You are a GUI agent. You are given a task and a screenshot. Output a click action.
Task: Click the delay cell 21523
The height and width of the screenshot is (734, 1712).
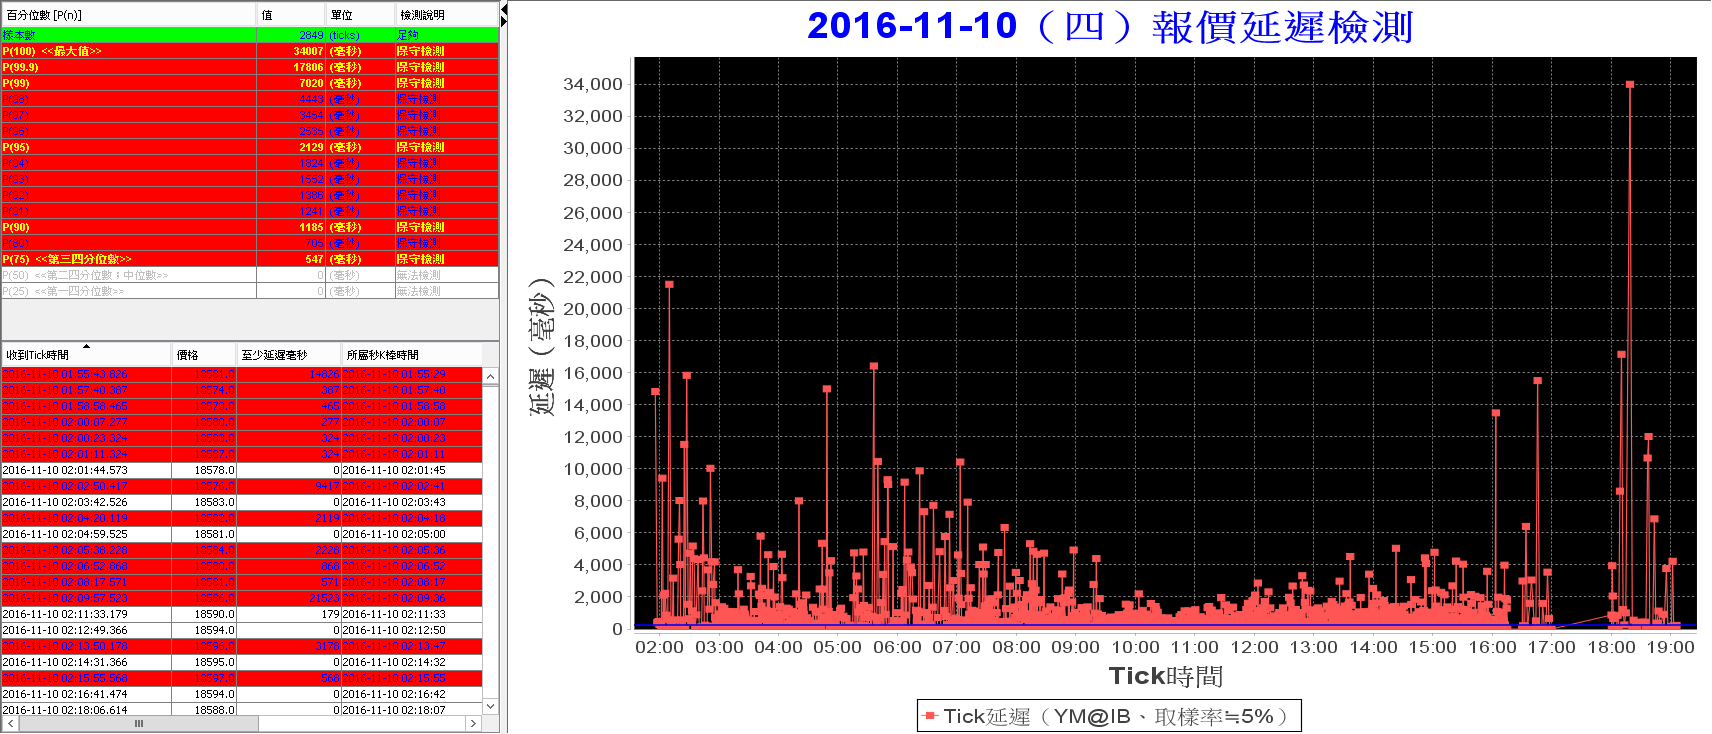pos(289,598)
